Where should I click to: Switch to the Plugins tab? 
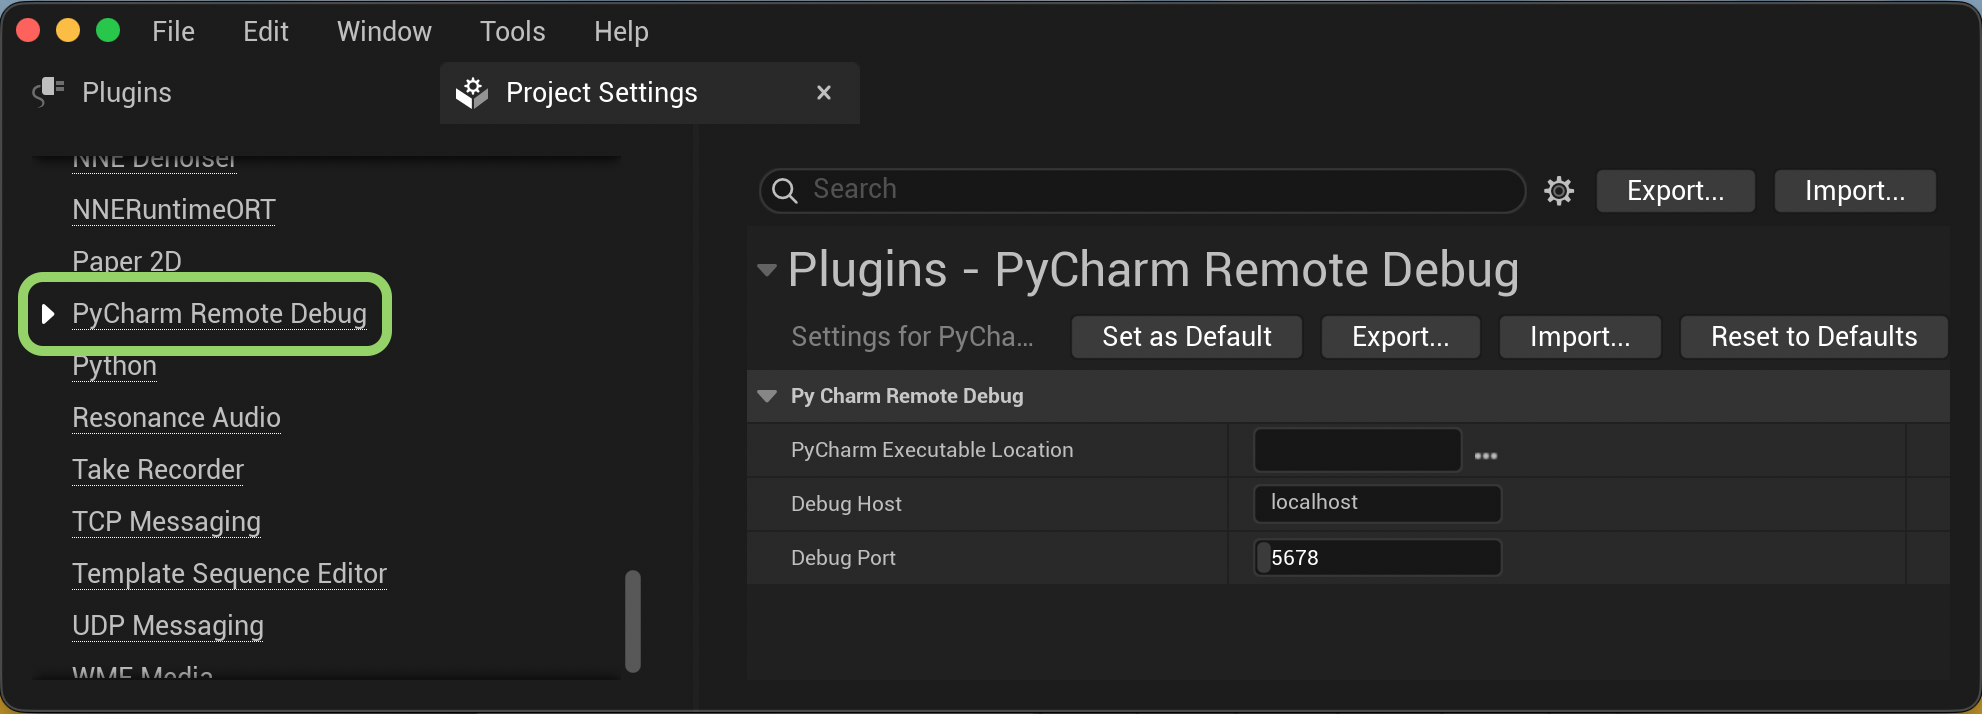coord(126,93)
